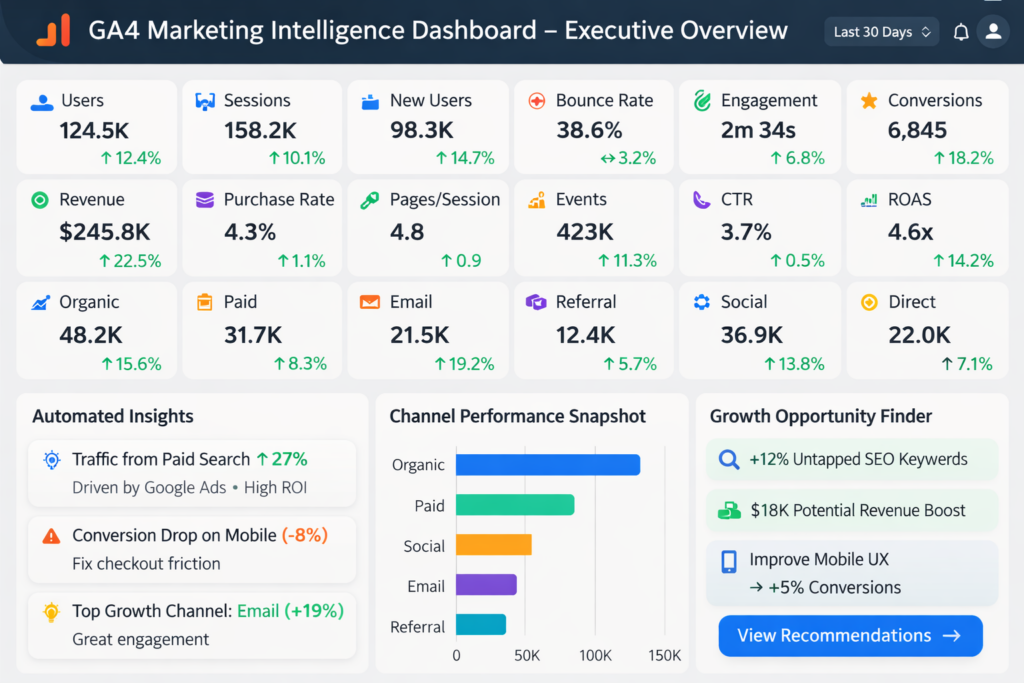This screenshot has width=1024, height=683.
Task: Expand the user profile menu
Action: pos(993,31)
